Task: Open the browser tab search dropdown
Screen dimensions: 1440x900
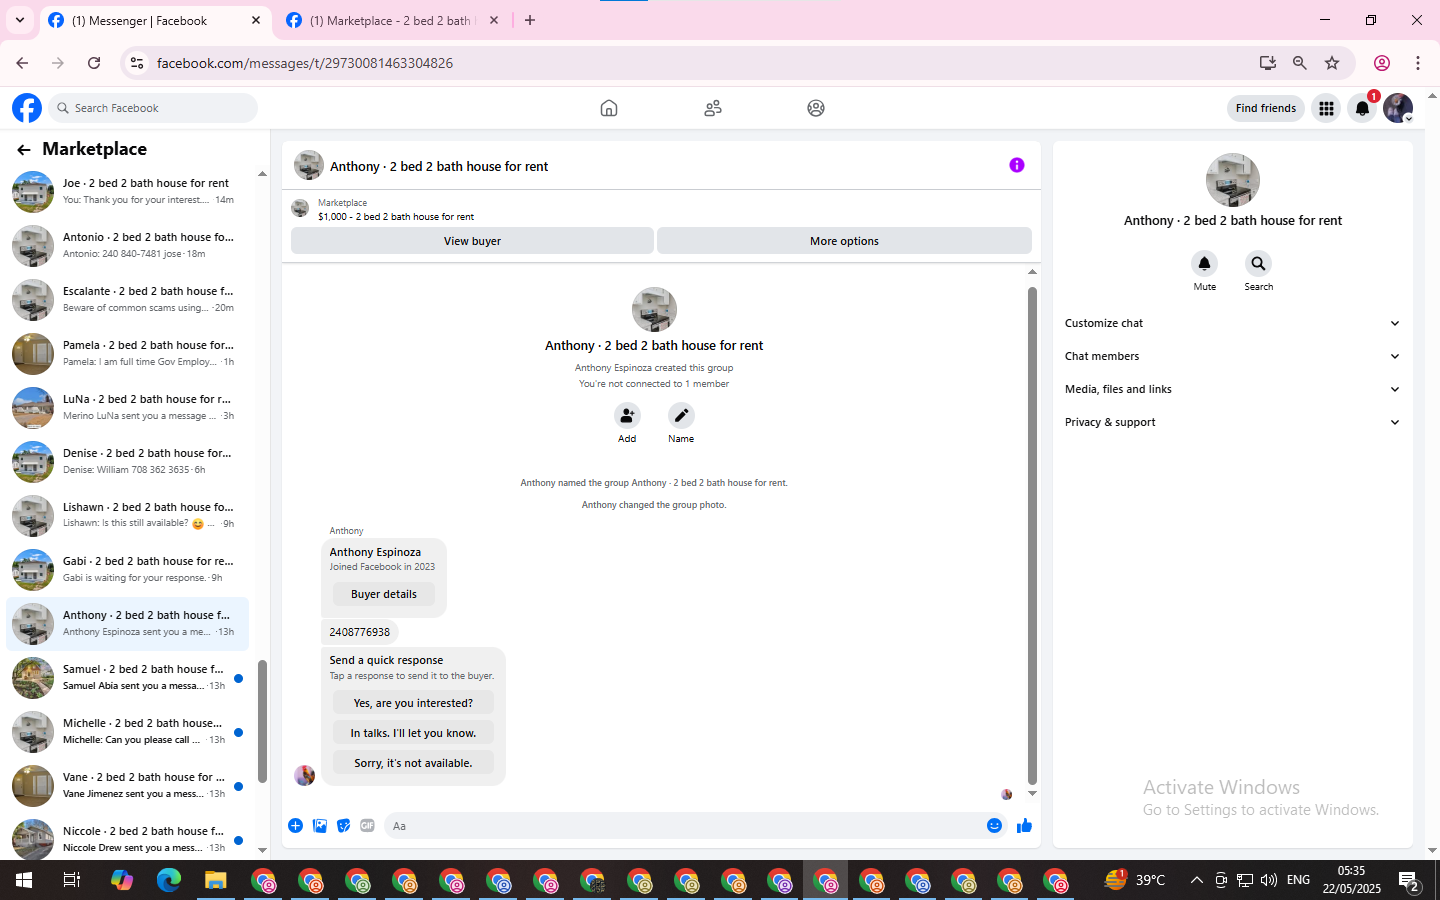Action: pyautogui.click(x=20, y=20)
